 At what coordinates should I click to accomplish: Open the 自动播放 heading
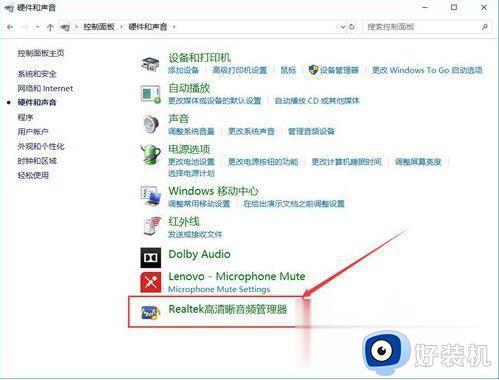(189, 88)
